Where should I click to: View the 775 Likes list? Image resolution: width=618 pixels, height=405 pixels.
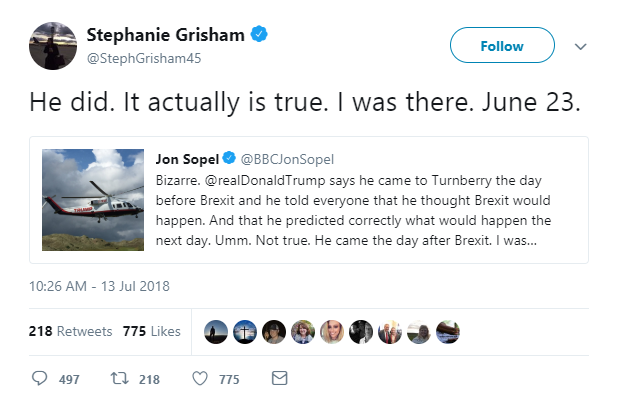coord(152,331)
